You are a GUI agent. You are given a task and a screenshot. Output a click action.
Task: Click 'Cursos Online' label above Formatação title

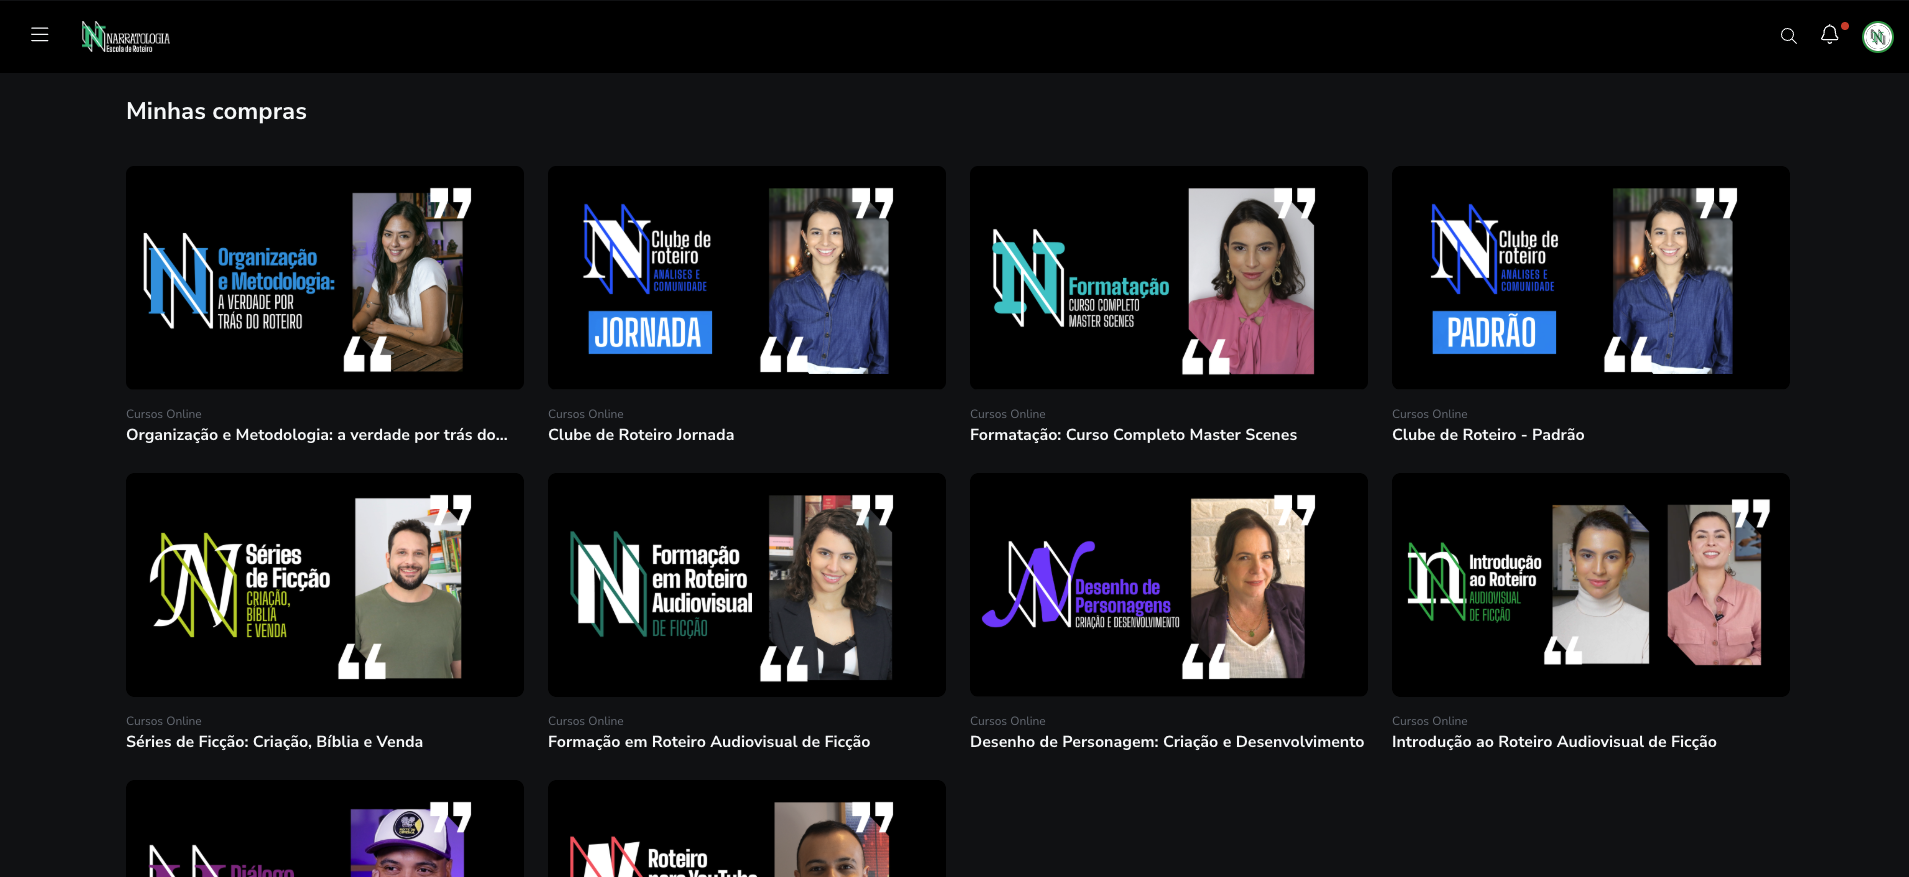click(x=1008, y=414)
